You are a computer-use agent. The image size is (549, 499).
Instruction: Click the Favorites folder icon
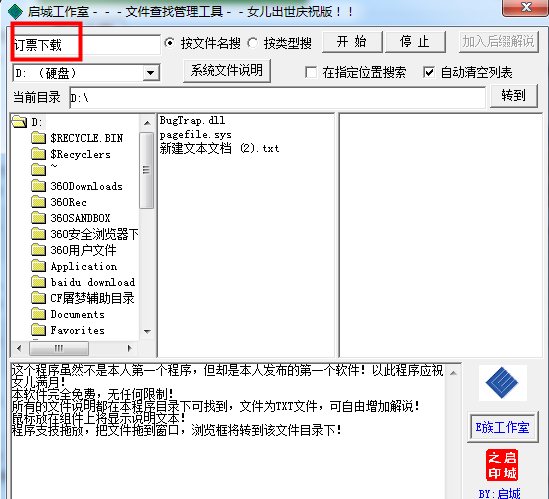click(38, 330)
